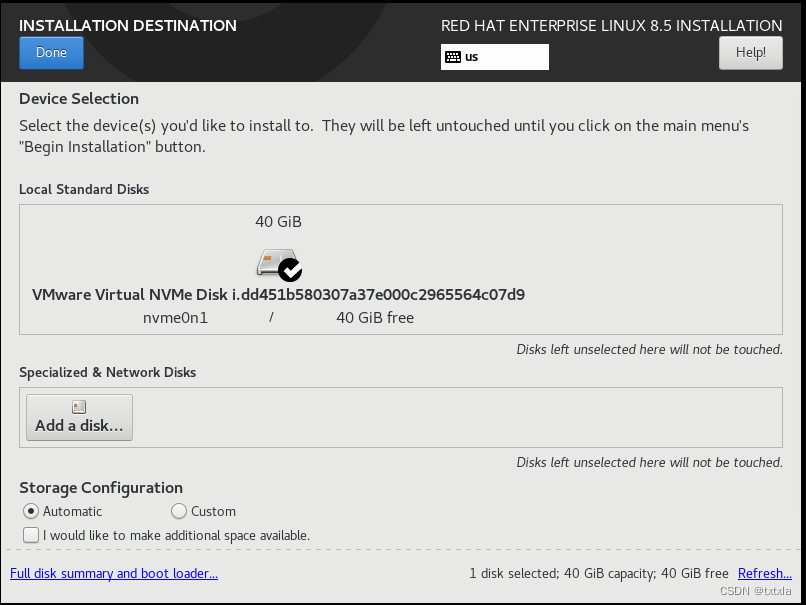This screenshot has height=605, width=806.
Task: Open the Help! button
Action: pos(750,52)
